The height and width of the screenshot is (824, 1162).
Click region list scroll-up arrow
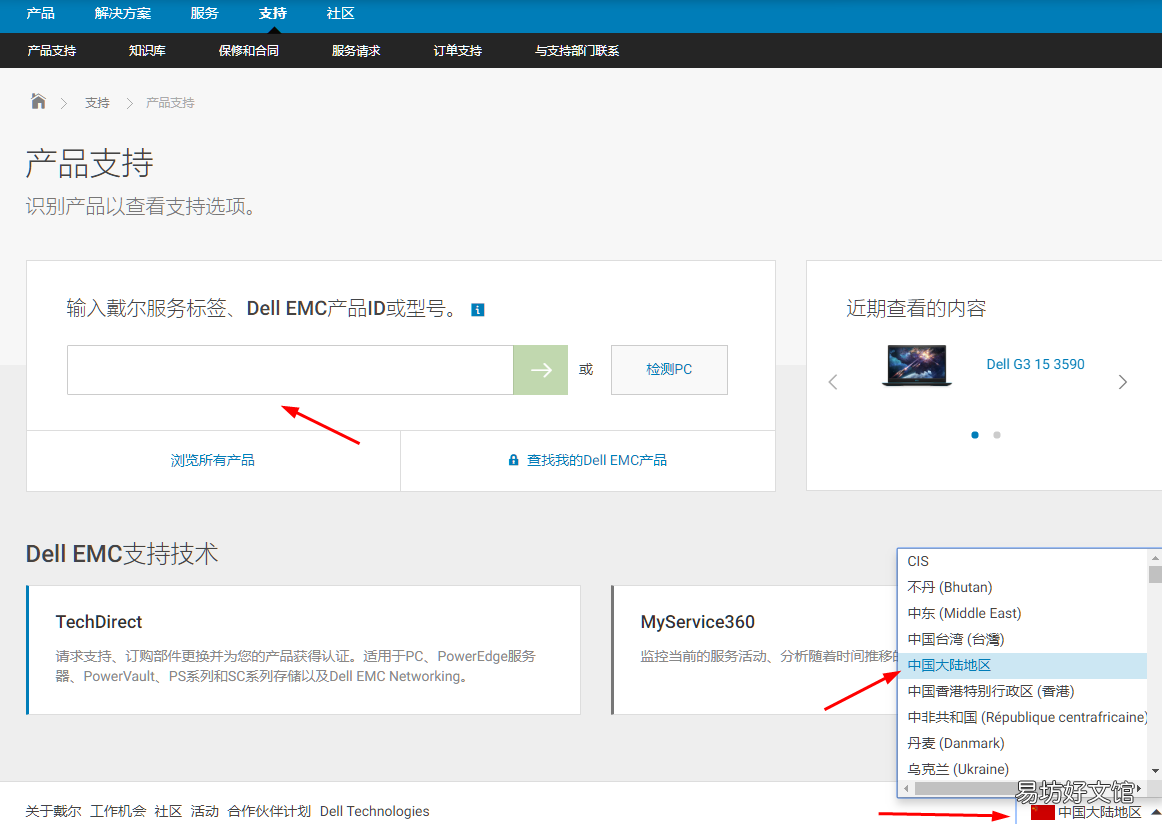1155,557
